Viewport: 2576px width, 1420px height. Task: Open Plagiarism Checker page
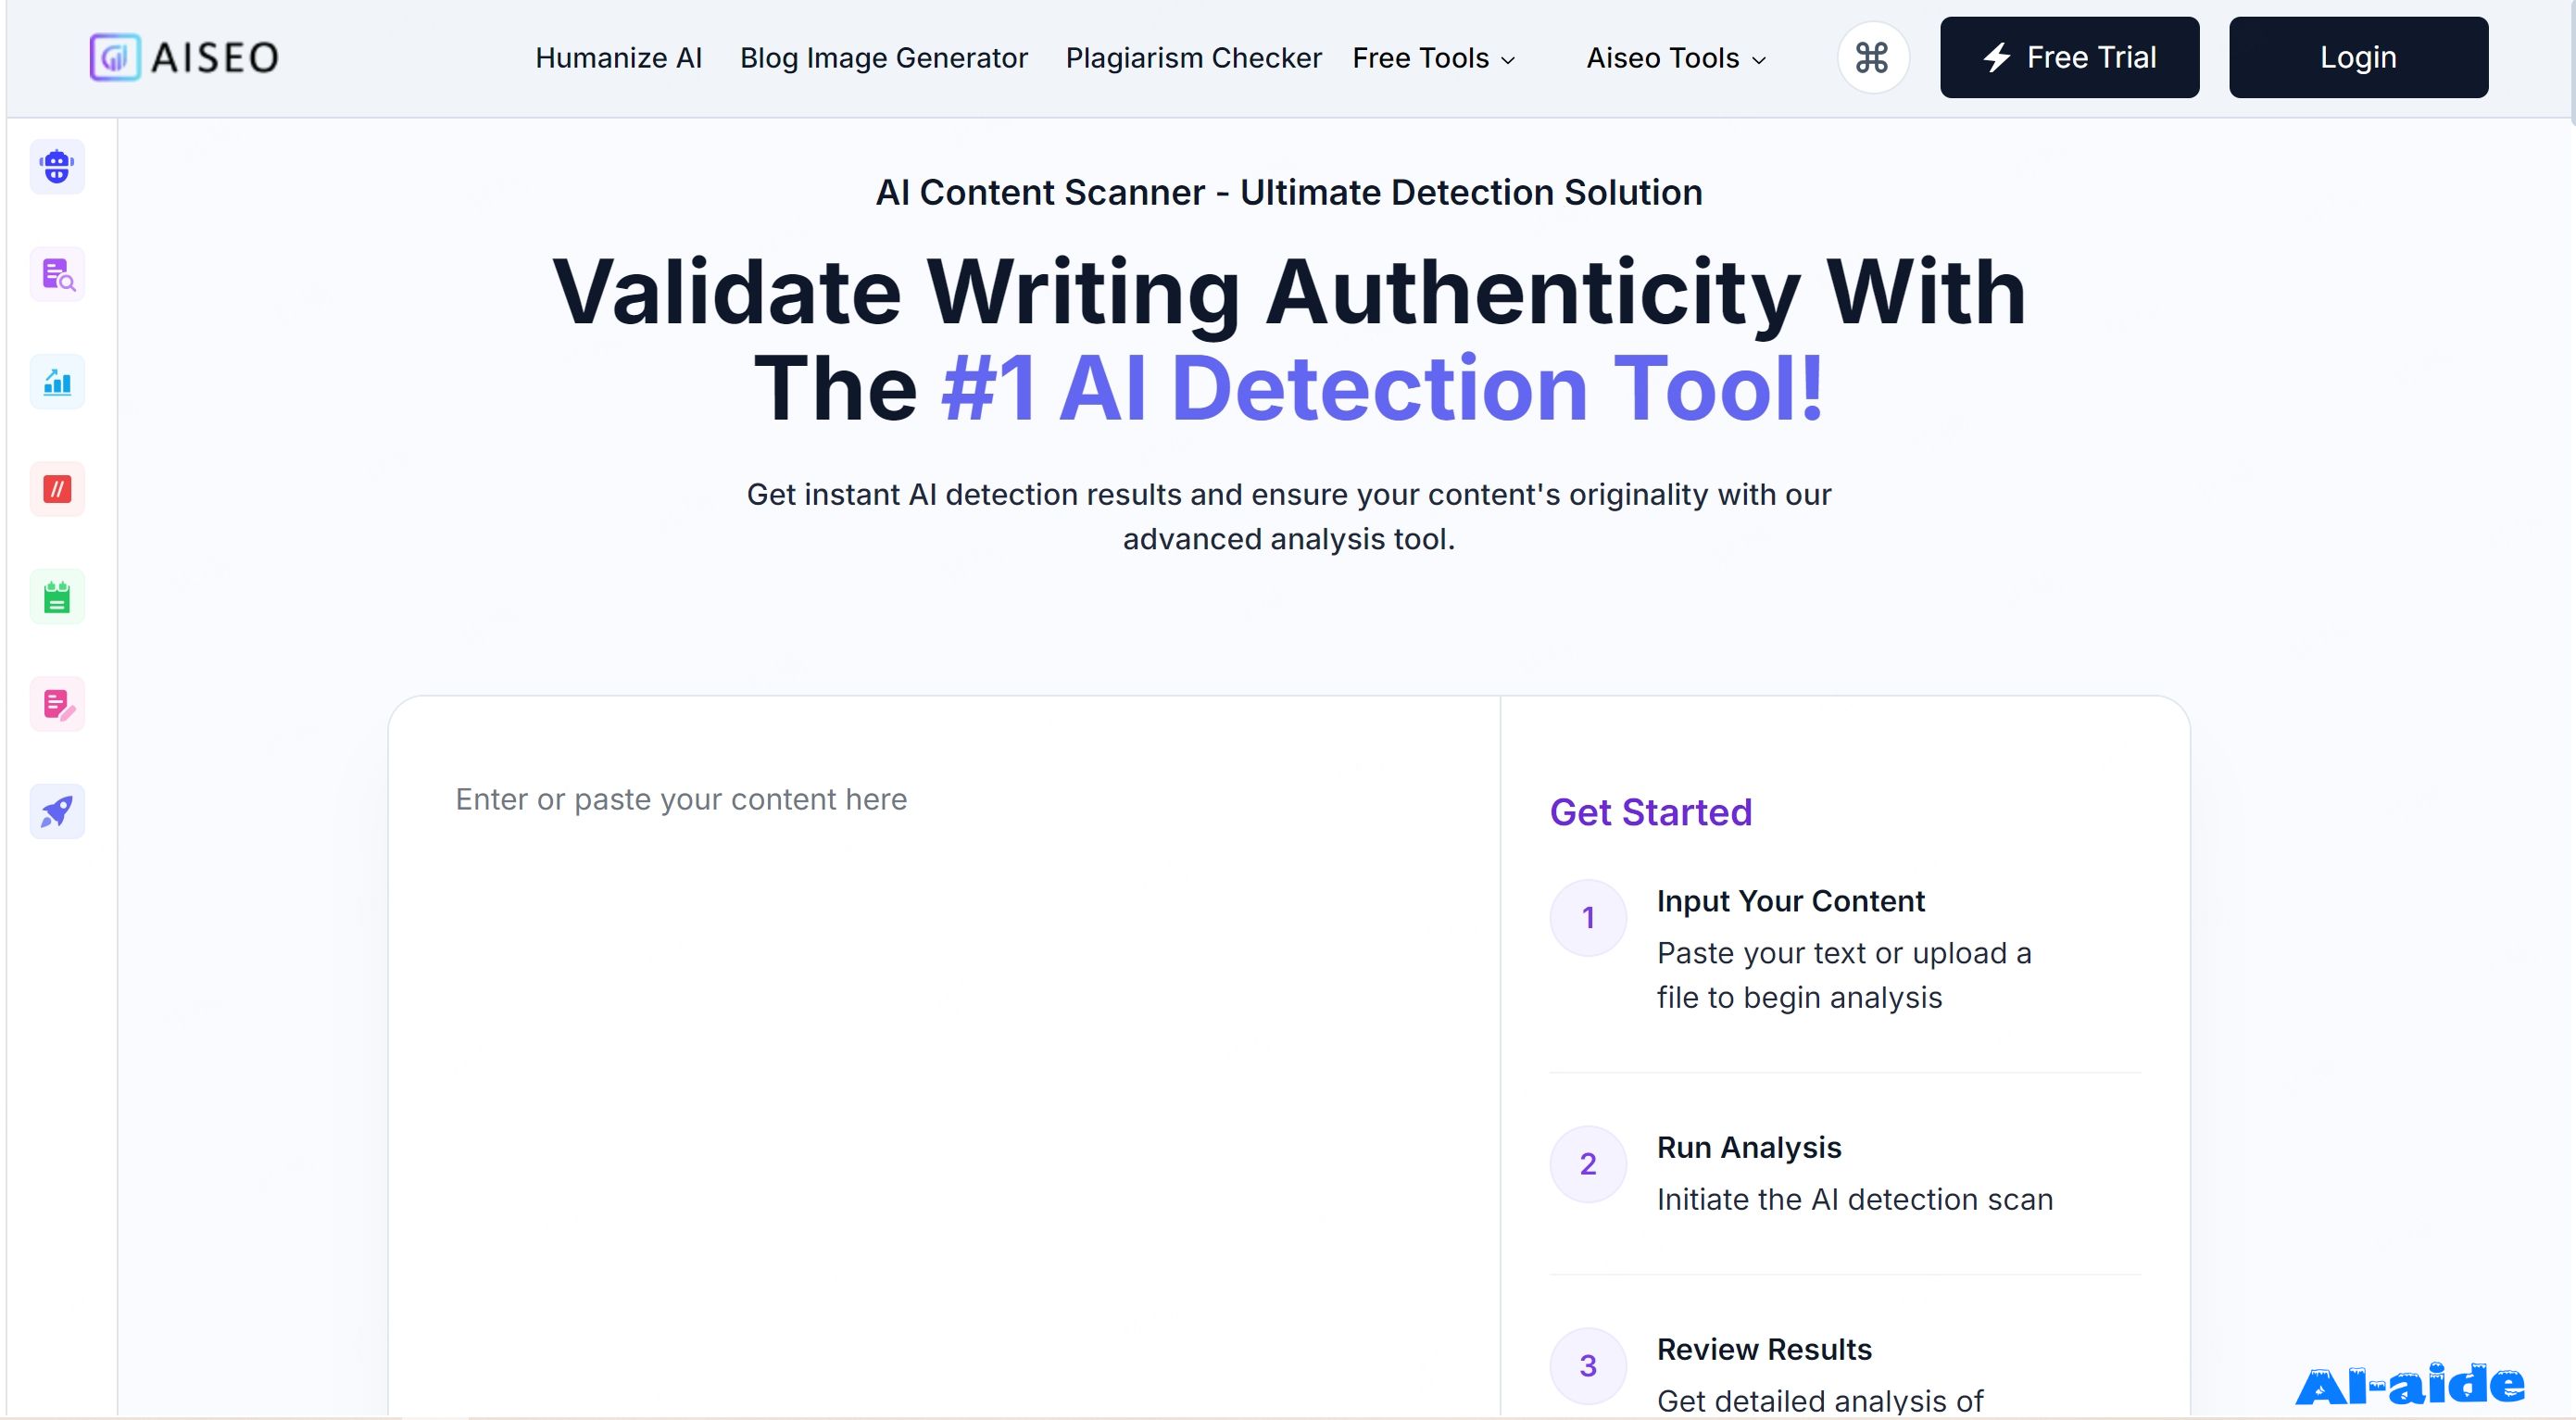click(x=1194, y=58)
